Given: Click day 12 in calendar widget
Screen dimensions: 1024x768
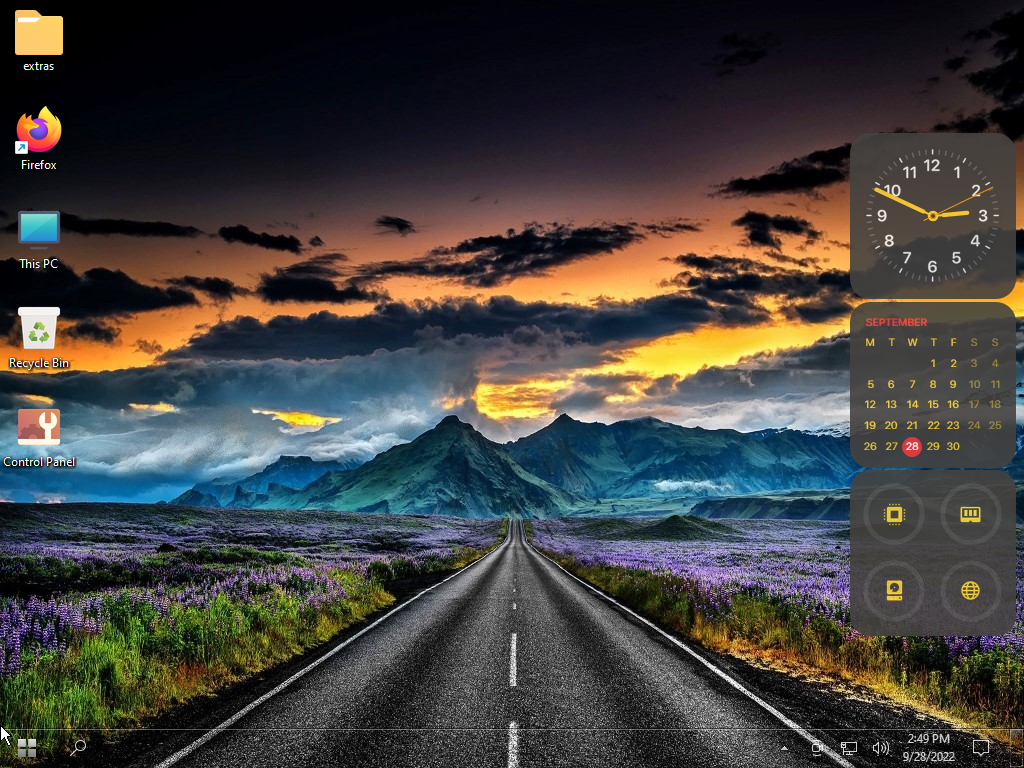Looking at the screenshot, I should pyautogui.click(x=870, y=404).
